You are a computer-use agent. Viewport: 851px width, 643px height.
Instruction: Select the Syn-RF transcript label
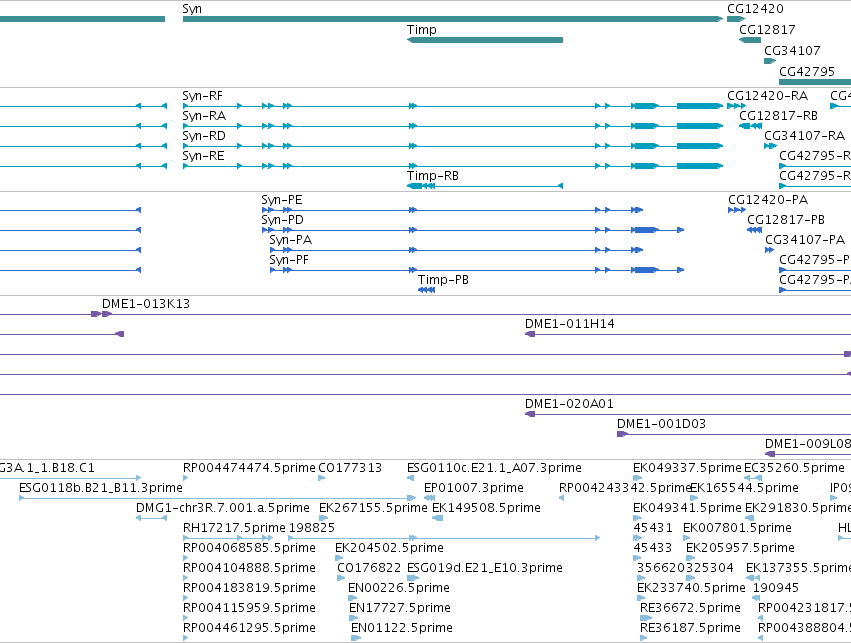(x=202, y=96)
